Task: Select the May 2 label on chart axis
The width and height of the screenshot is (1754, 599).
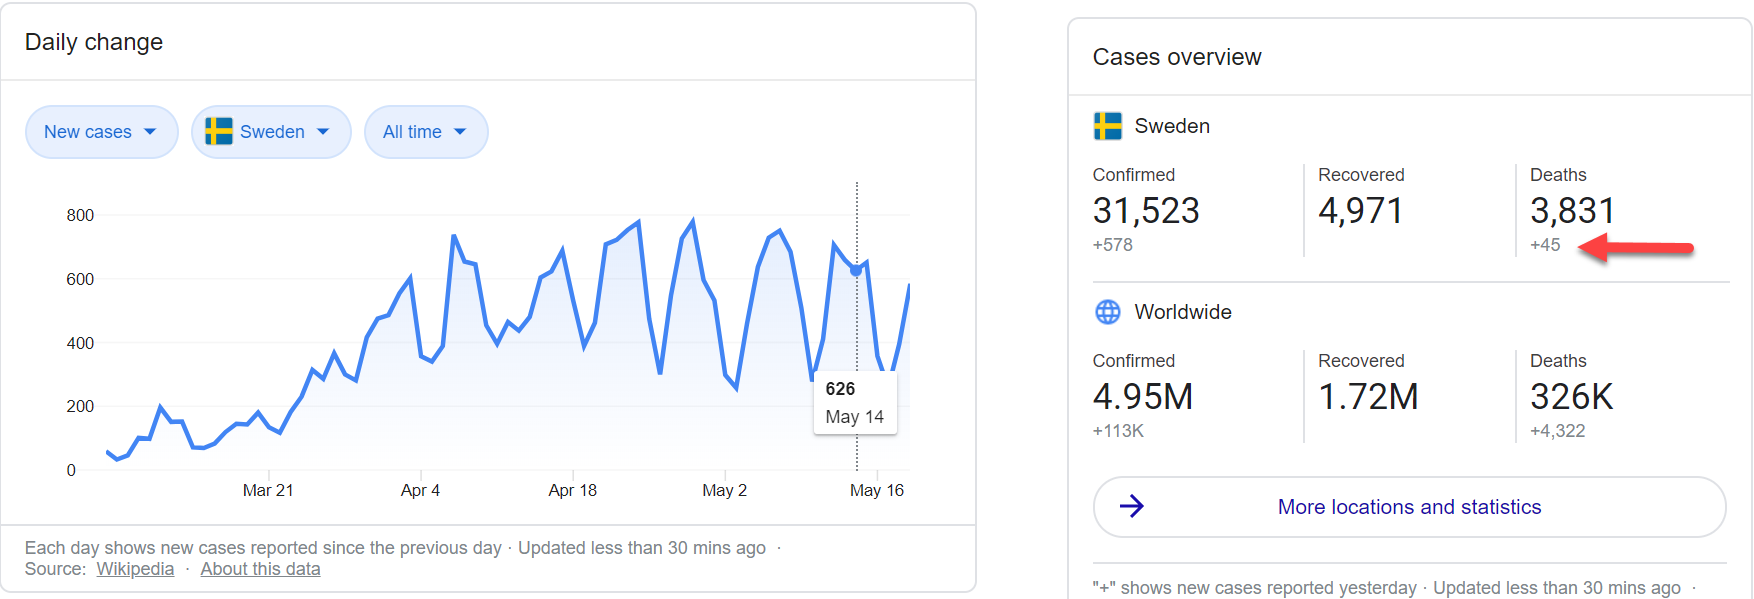Action: coord(724,490)
